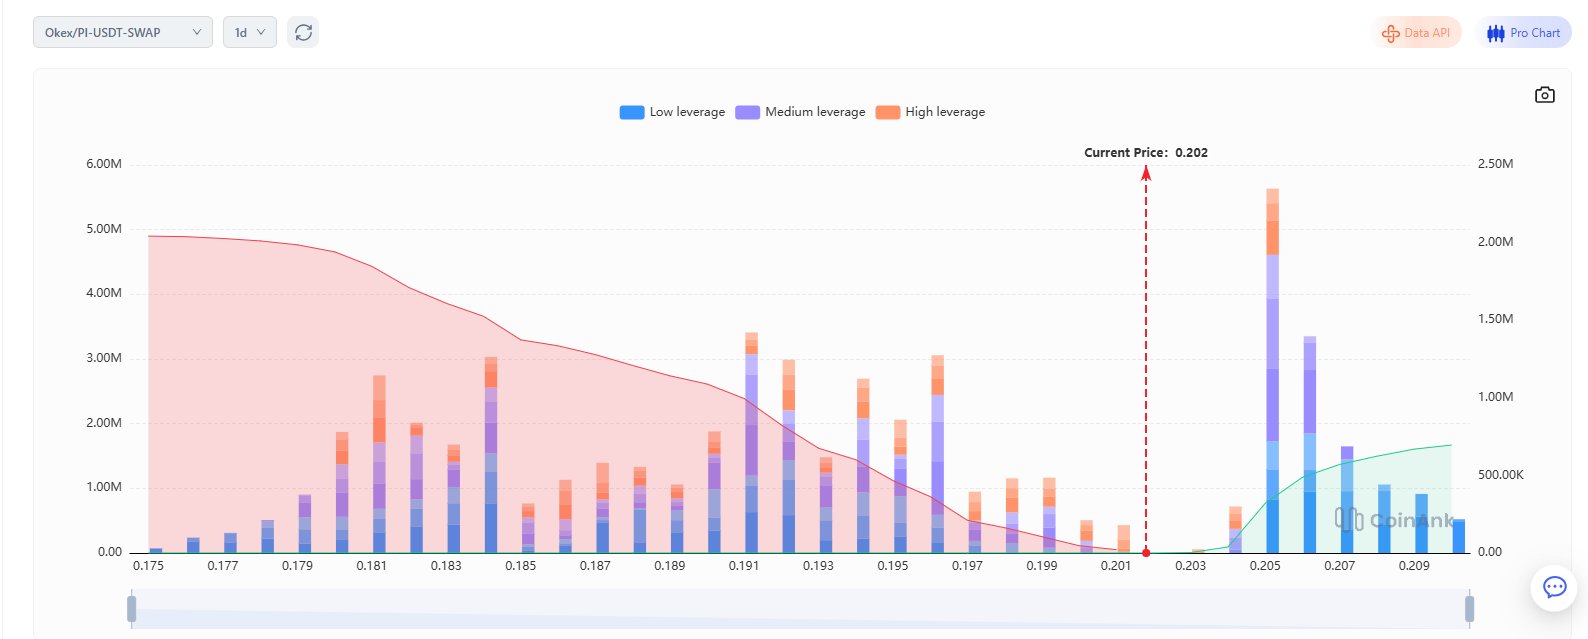Click the tallest bar at 0.205

point(1272,370)
